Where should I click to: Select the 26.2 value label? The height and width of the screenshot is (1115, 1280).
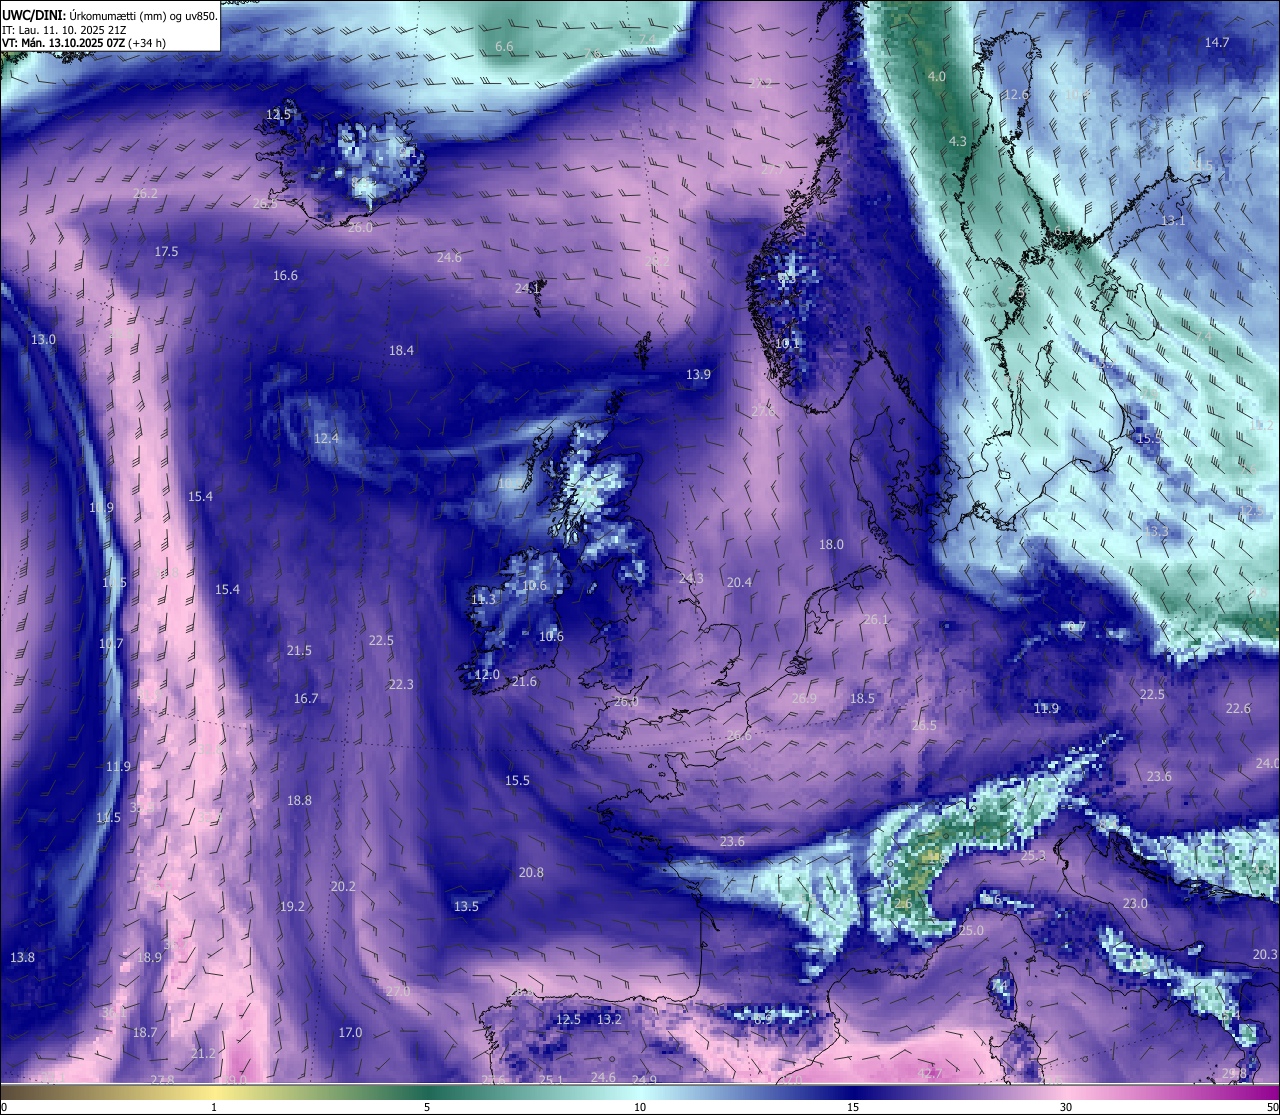[145, 193]
